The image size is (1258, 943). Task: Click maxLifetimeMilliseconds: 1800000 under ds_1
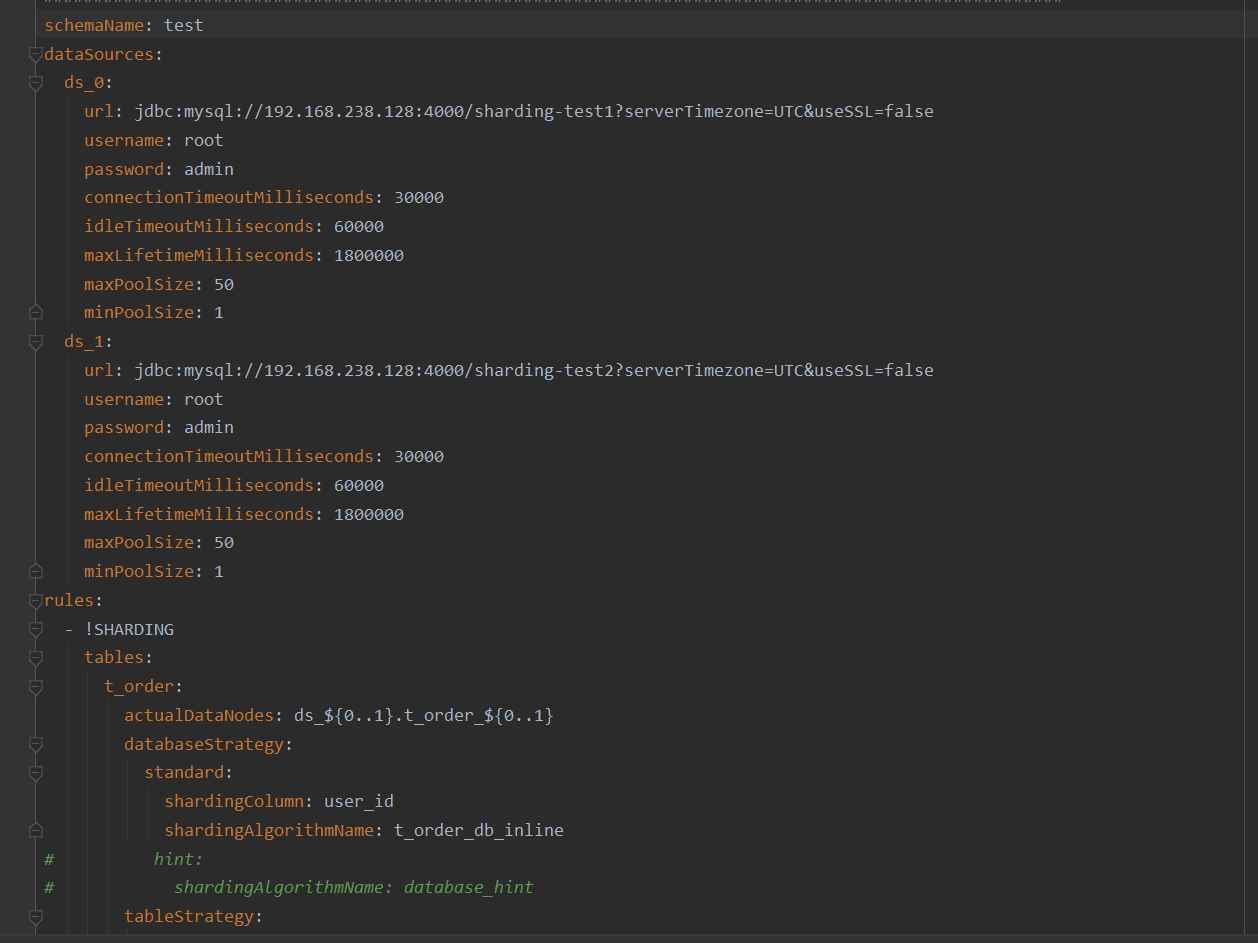pos(244,514)
